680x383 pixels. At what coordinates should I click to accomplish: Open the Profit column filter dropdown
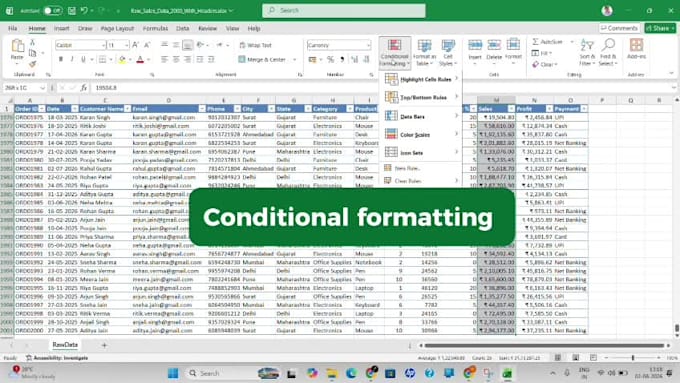(549, 109)
